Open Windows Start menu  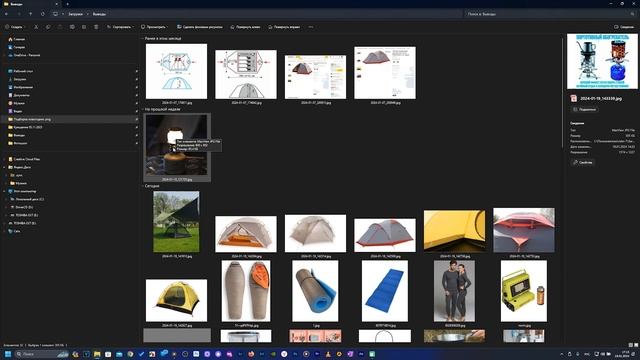click(8, 354)
